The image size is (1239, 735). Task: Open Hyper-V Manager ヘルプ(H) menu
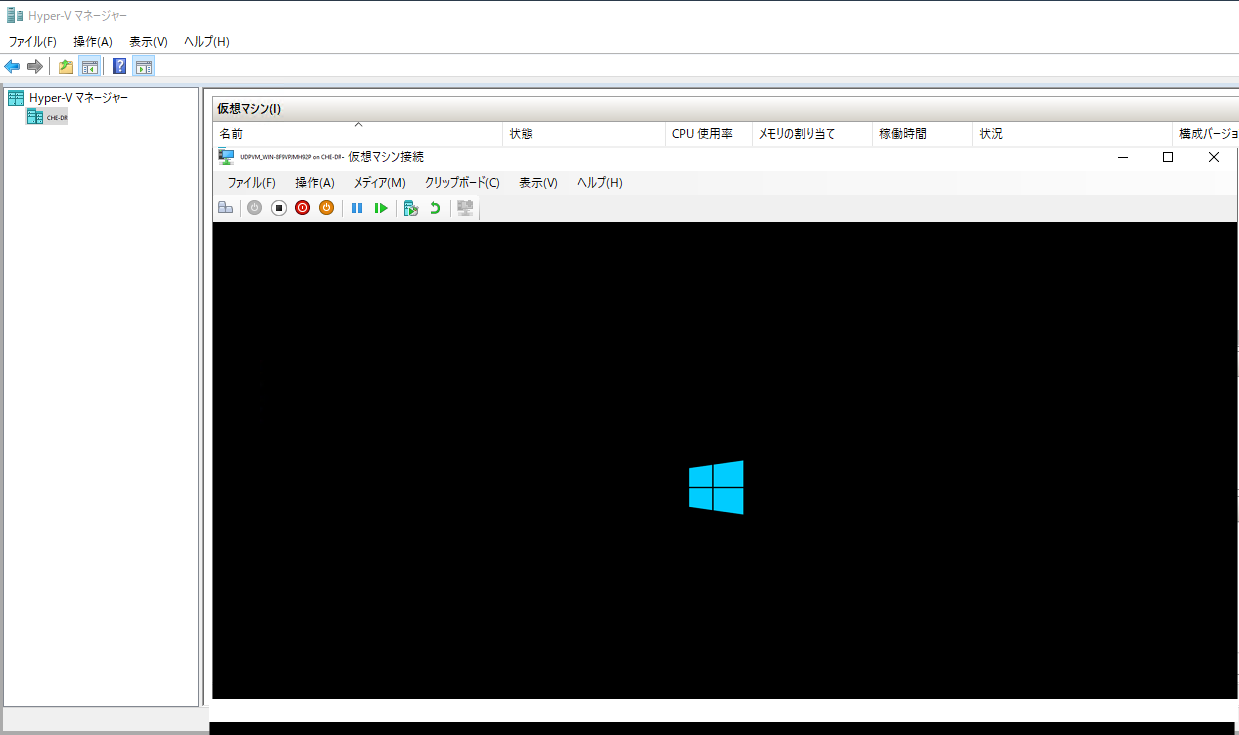tap(207, 42)
